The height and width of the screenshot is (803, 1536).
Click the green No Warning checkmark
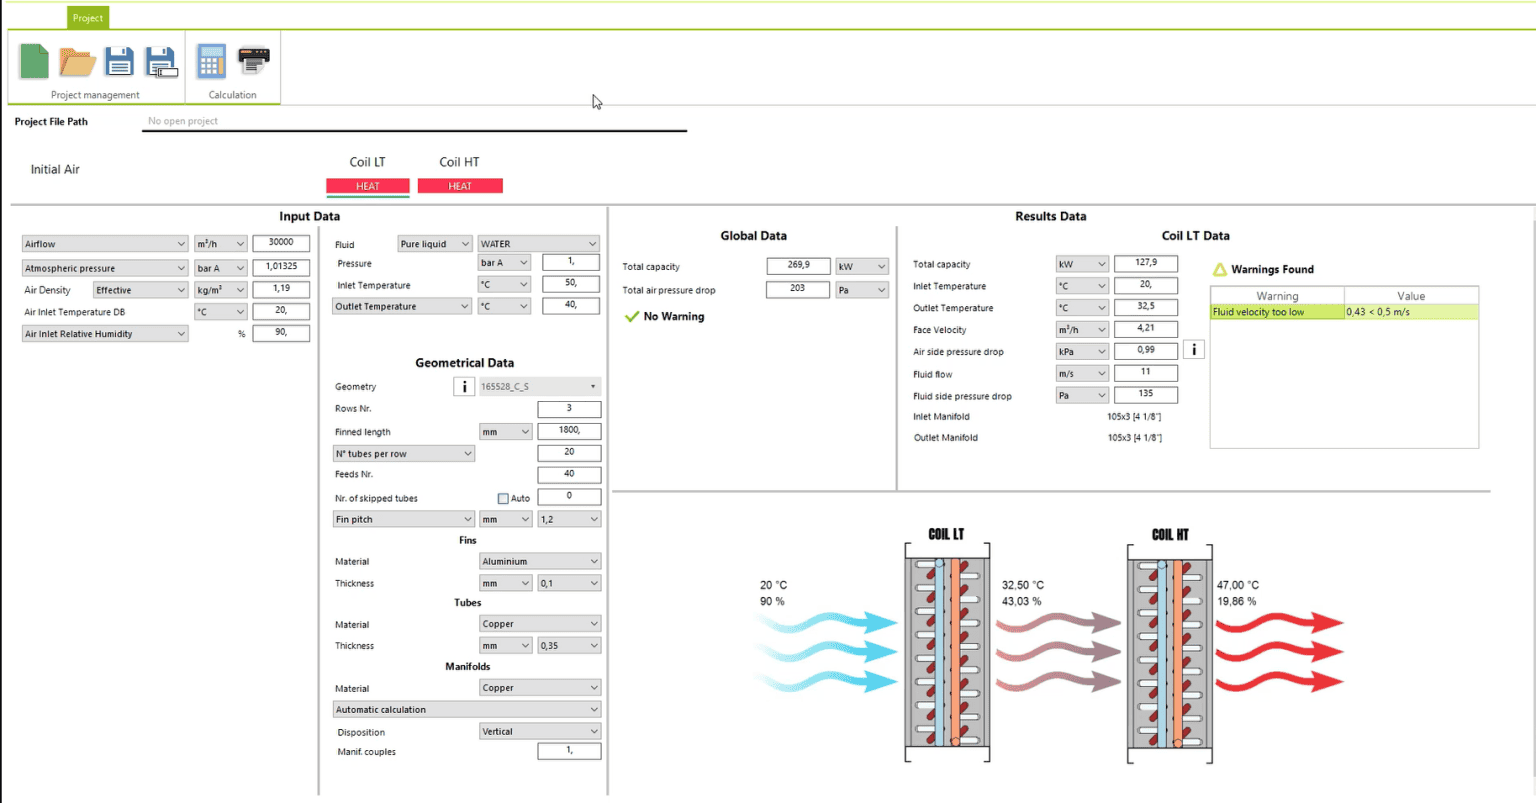click(632, 316)
